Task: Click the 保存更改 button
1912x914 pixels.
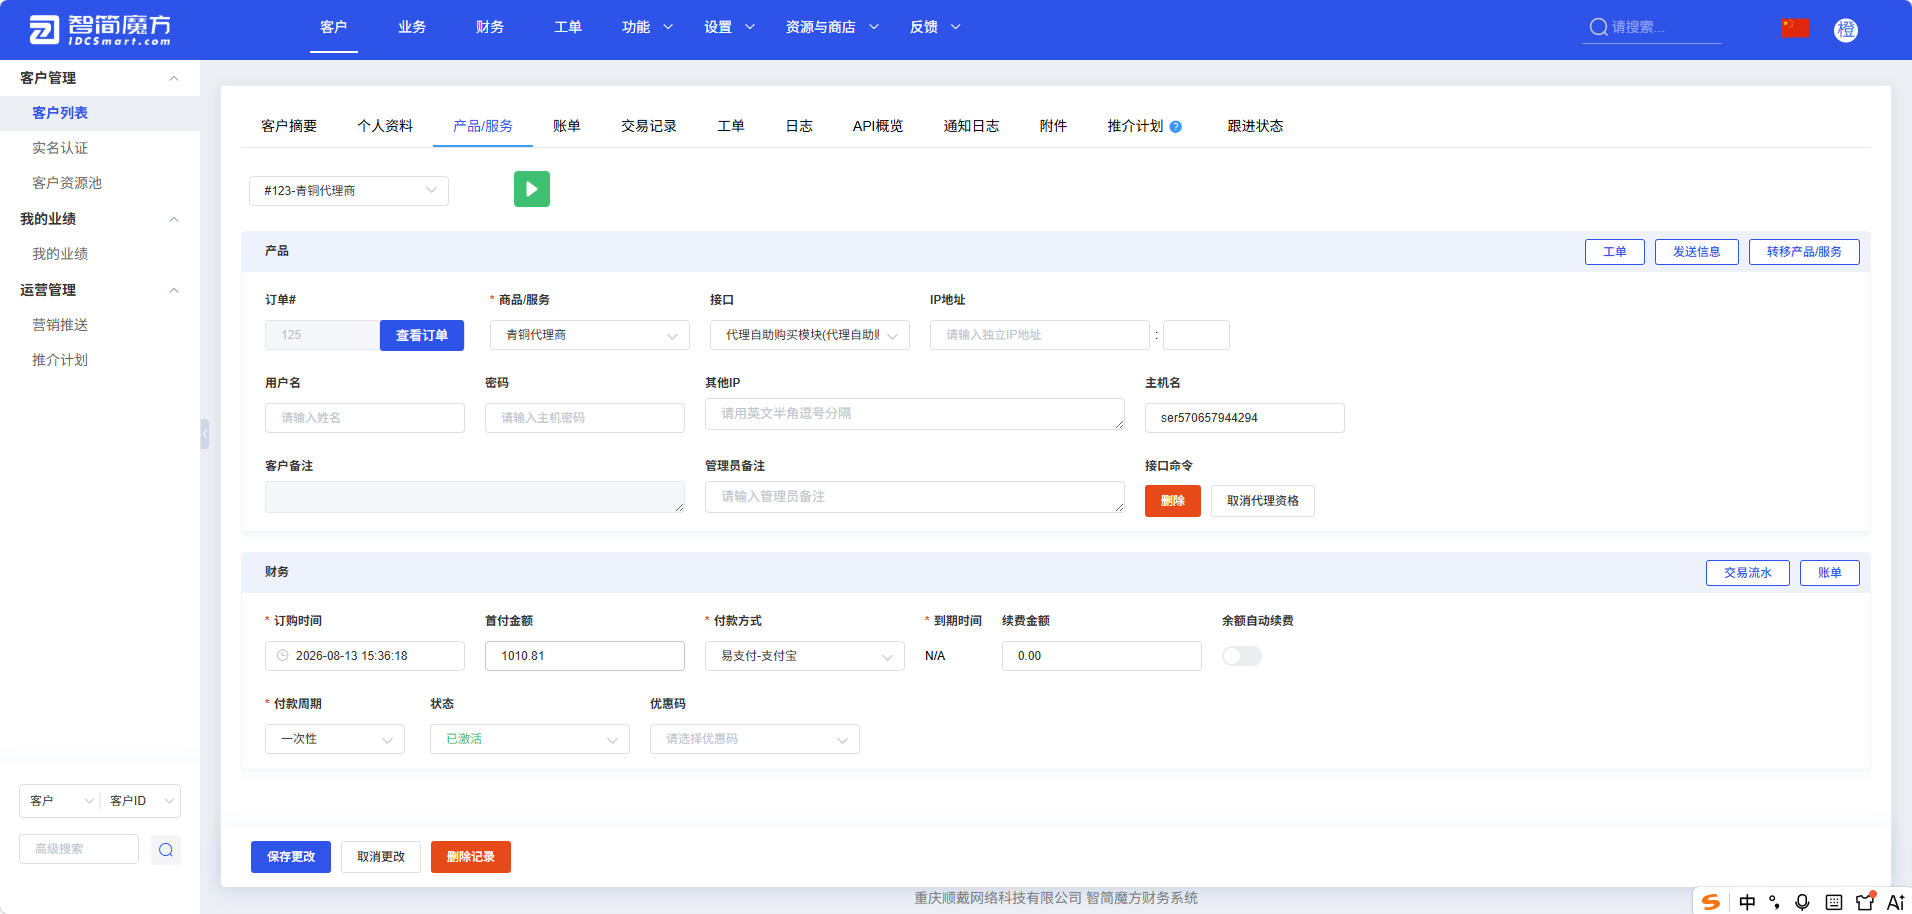Action: tap(291, 857)
